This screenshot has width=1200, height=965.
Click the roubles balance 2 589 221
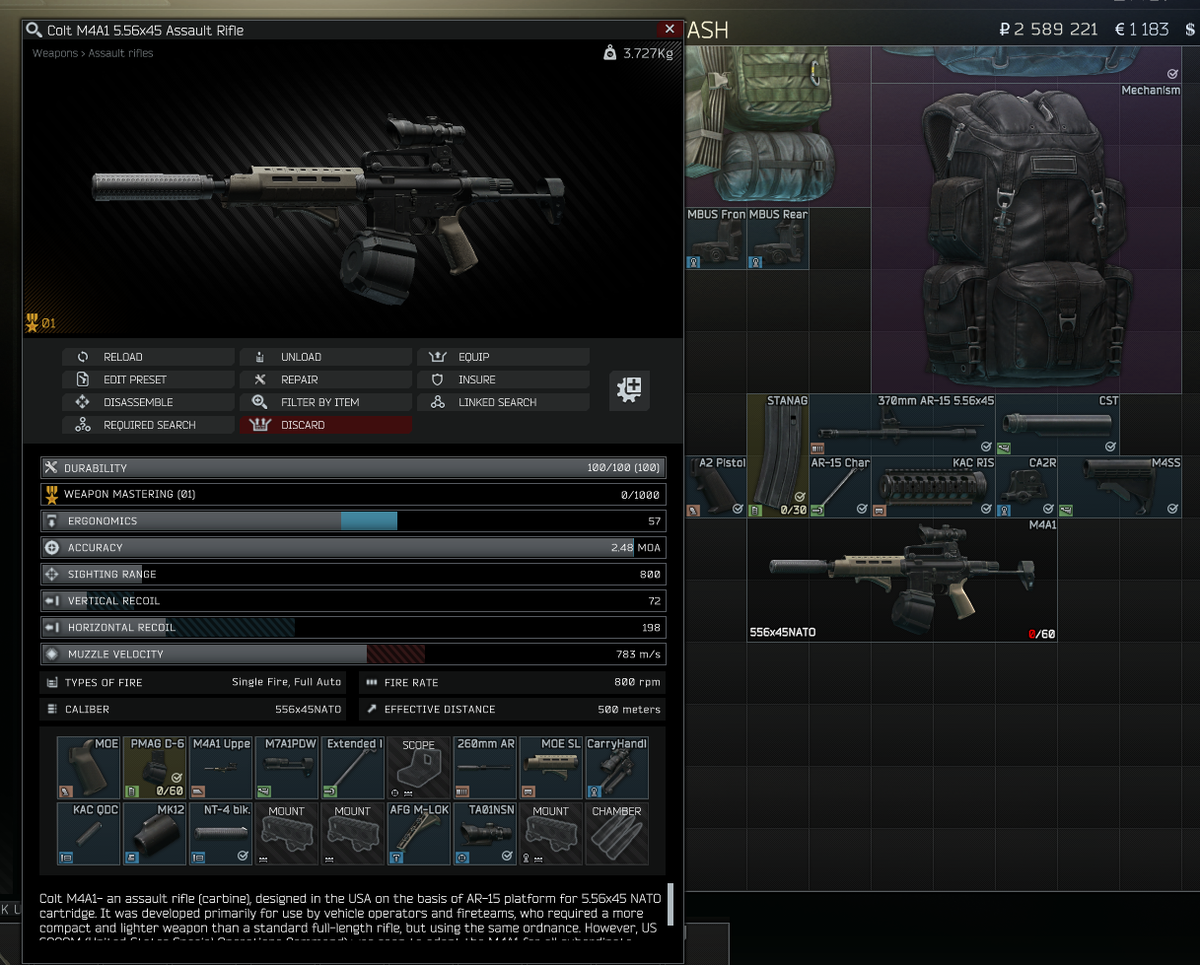[x=1049, y=29]
